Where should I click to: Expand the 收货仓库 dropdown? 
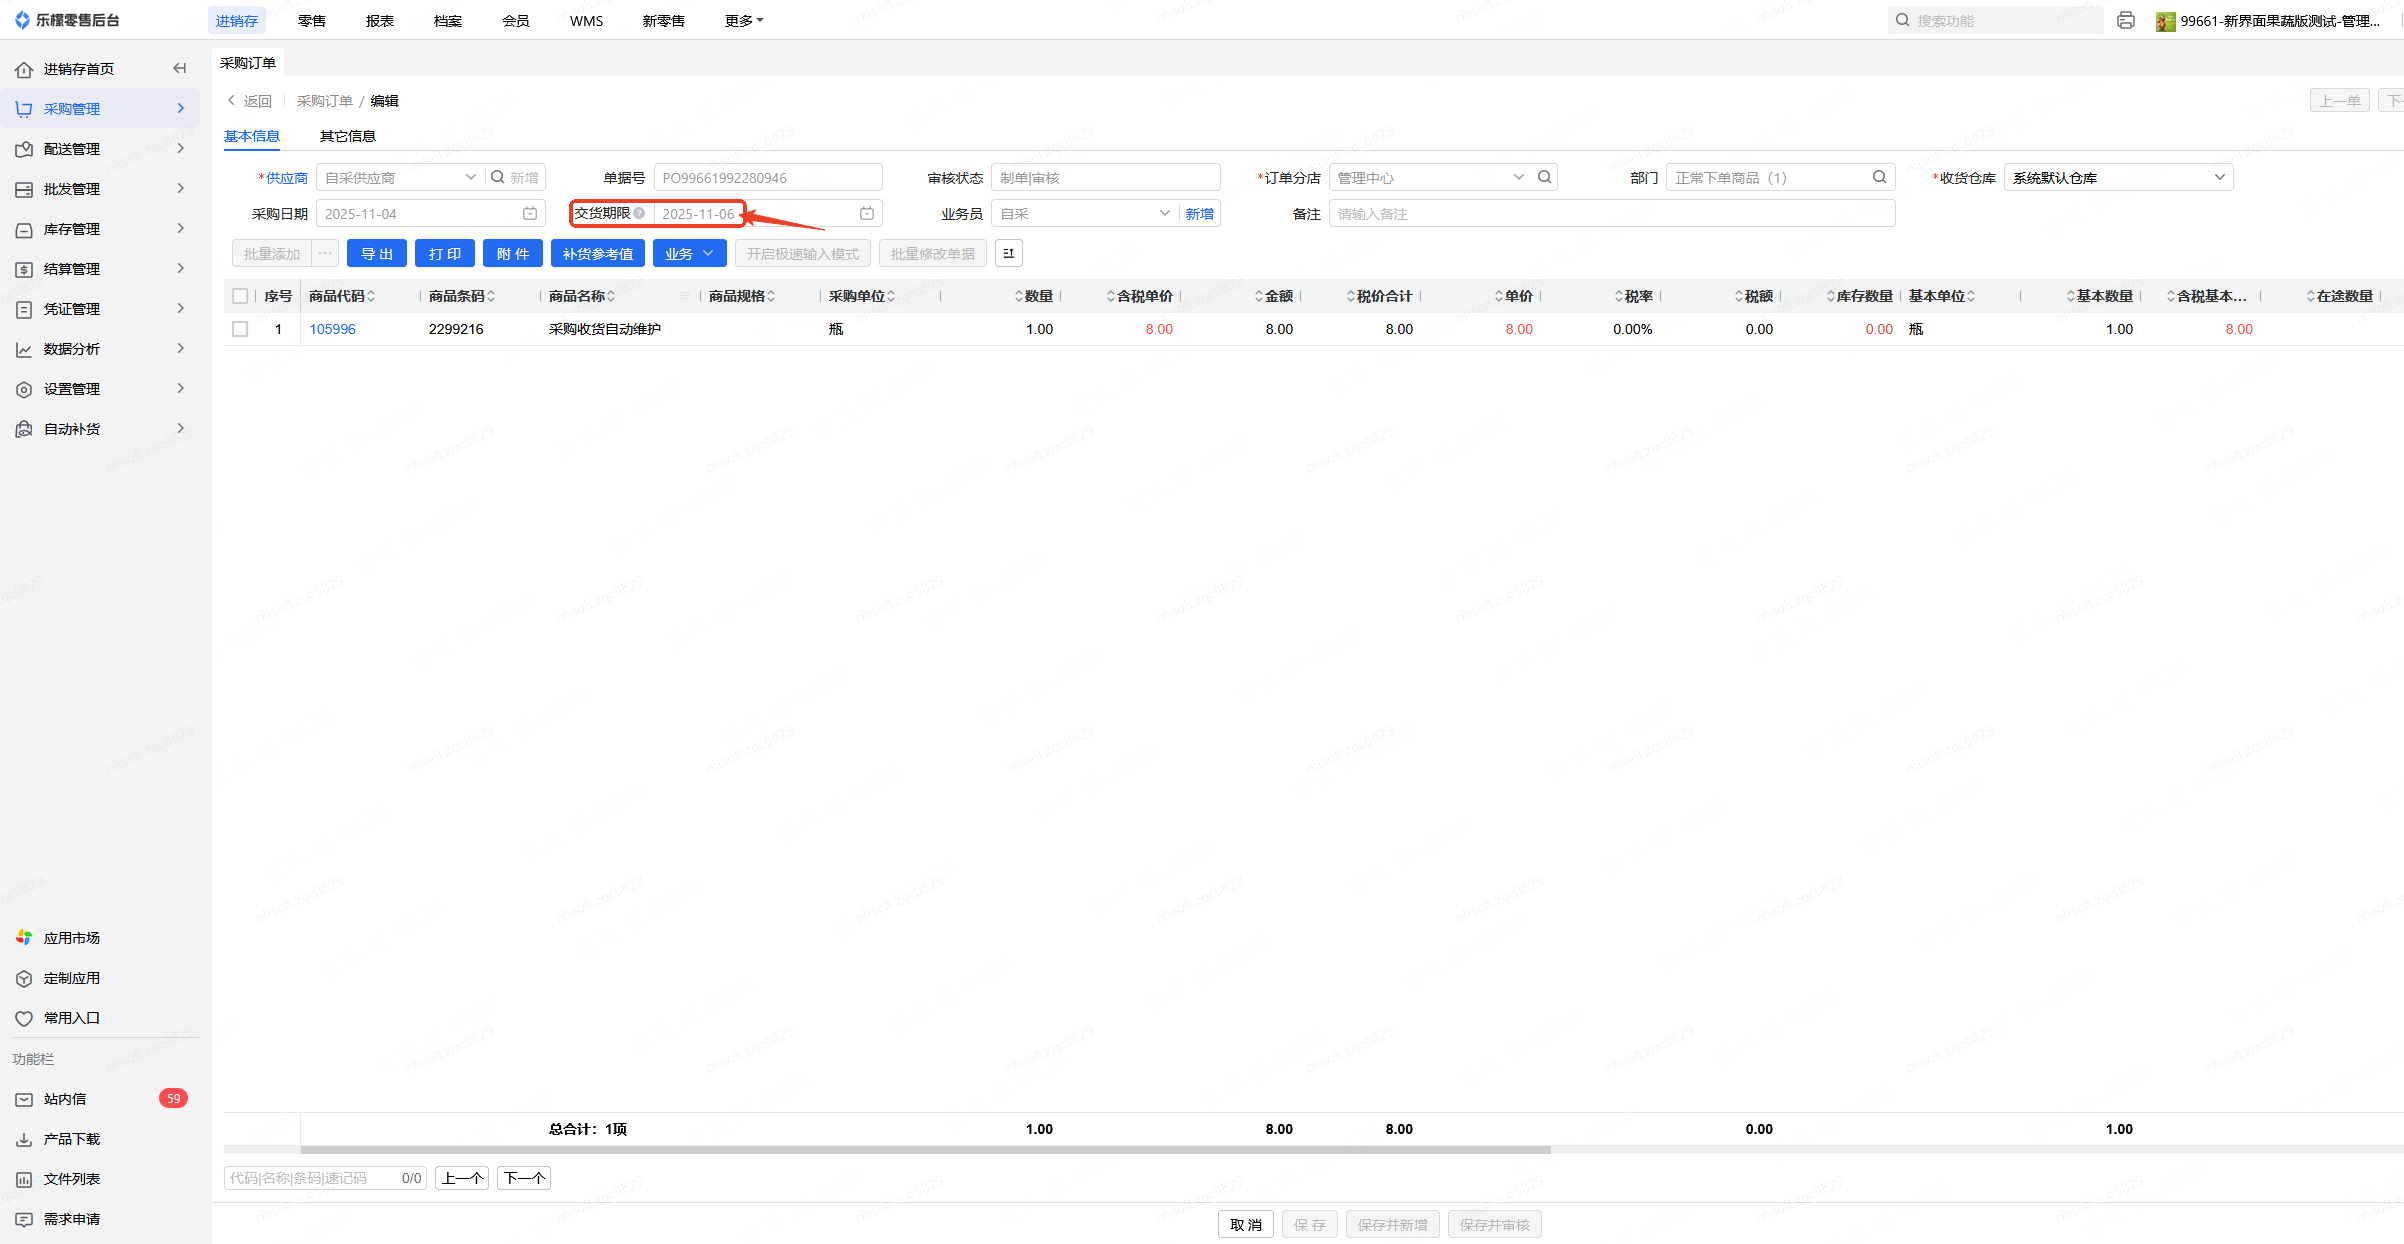coord(2219,177)
